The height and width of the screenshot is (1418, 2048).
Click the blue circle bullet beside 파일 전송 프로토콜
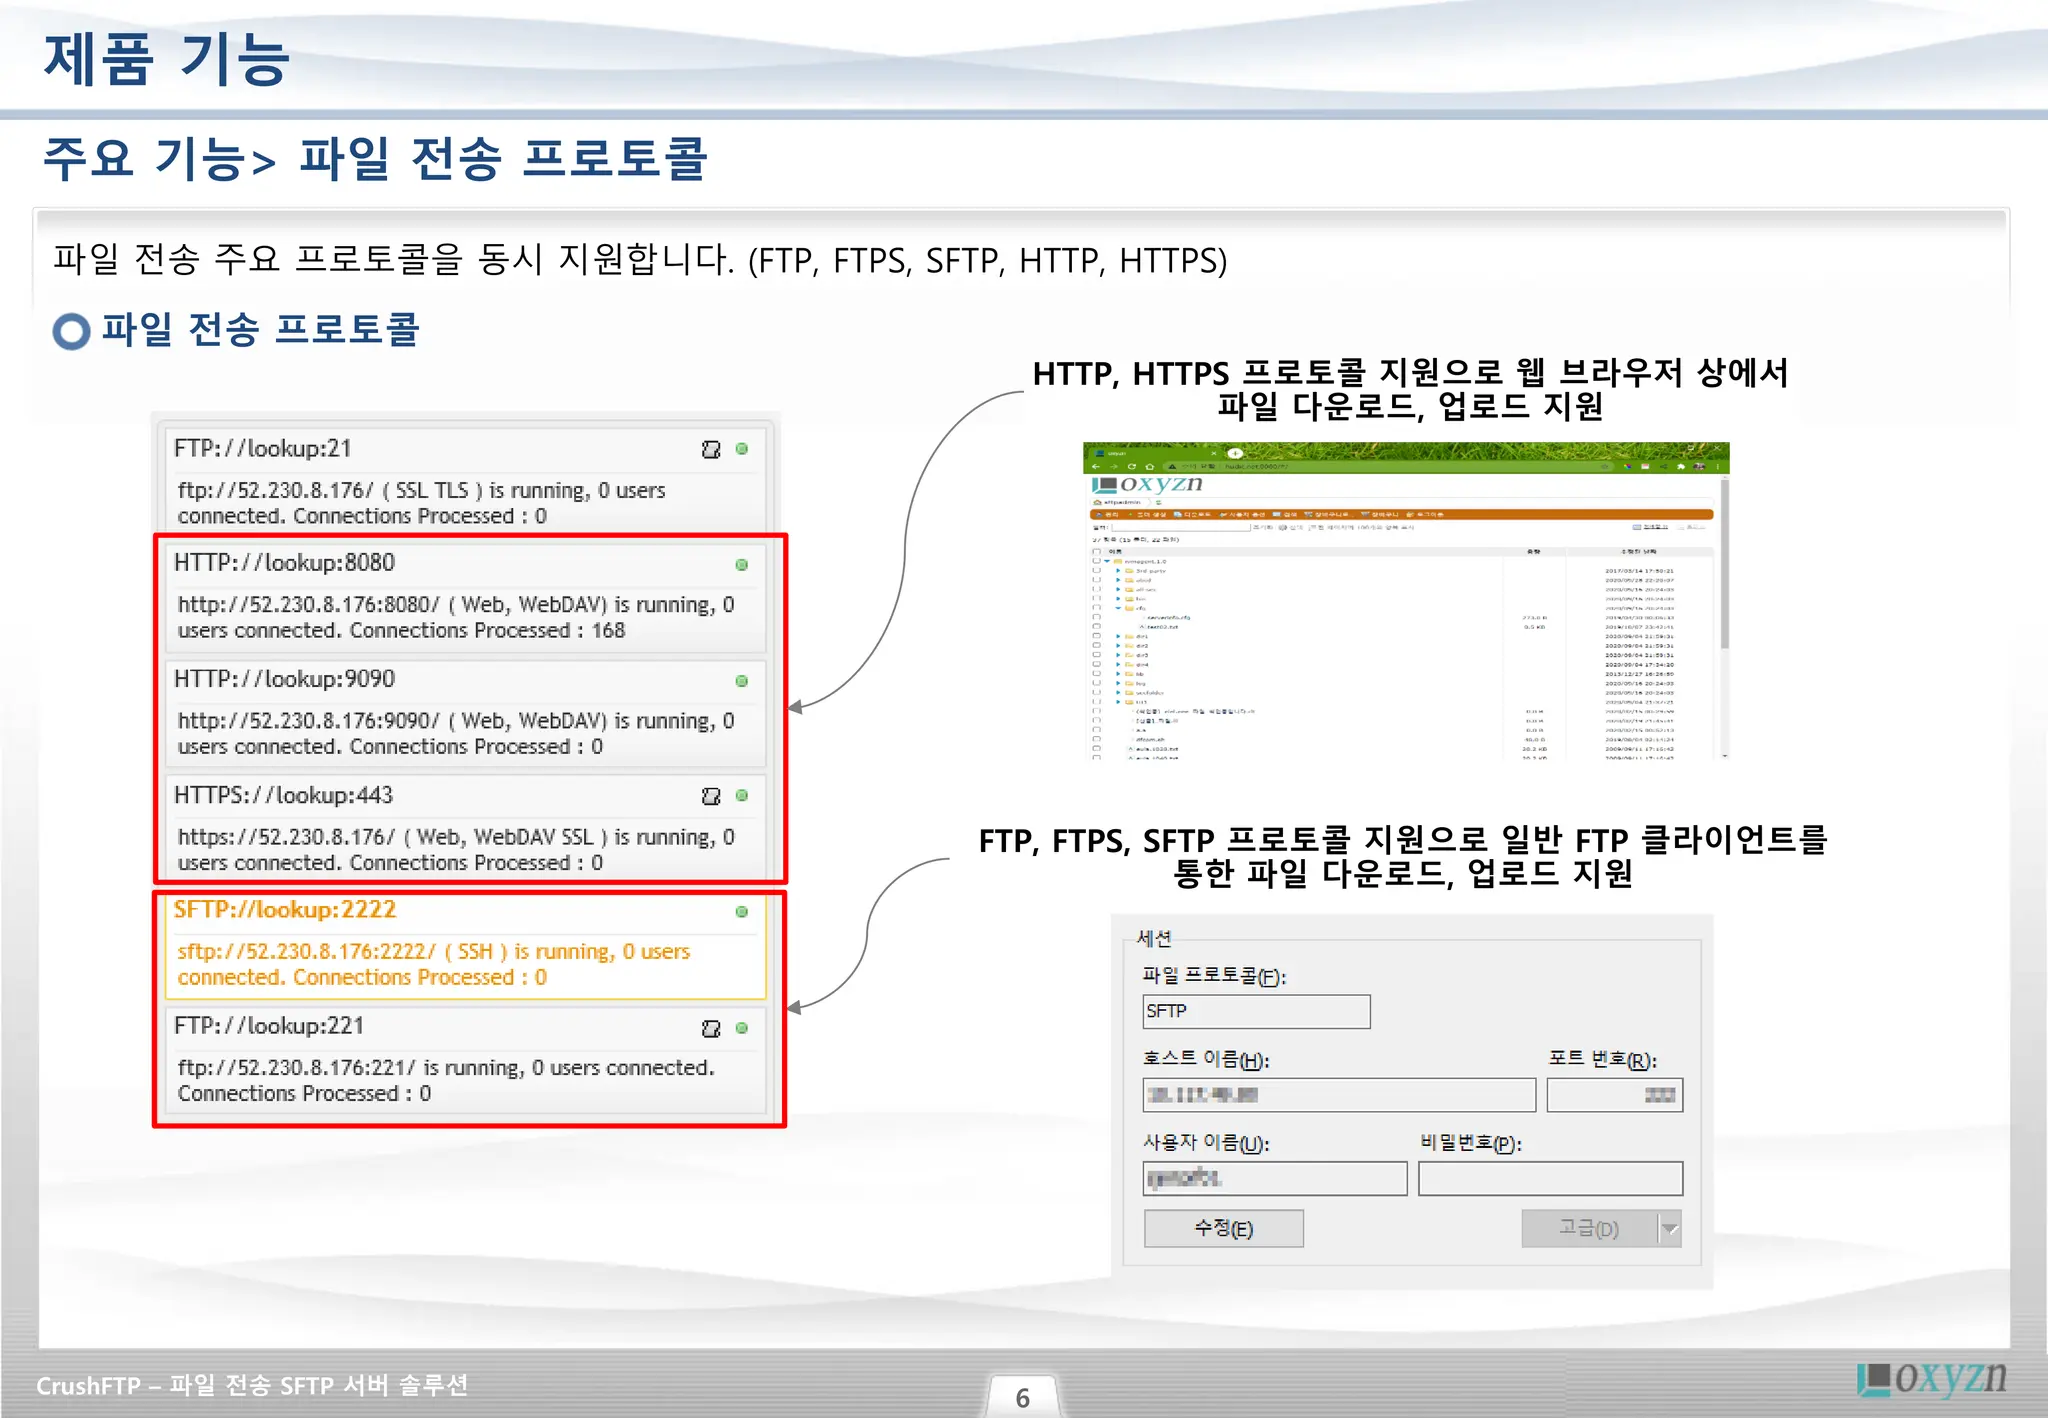point(71,331)
